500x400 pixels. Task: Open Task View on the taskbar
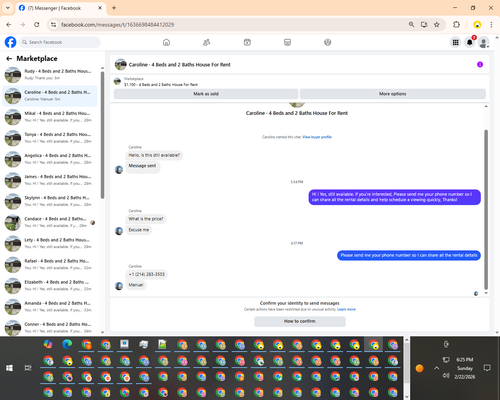(28, 368)
